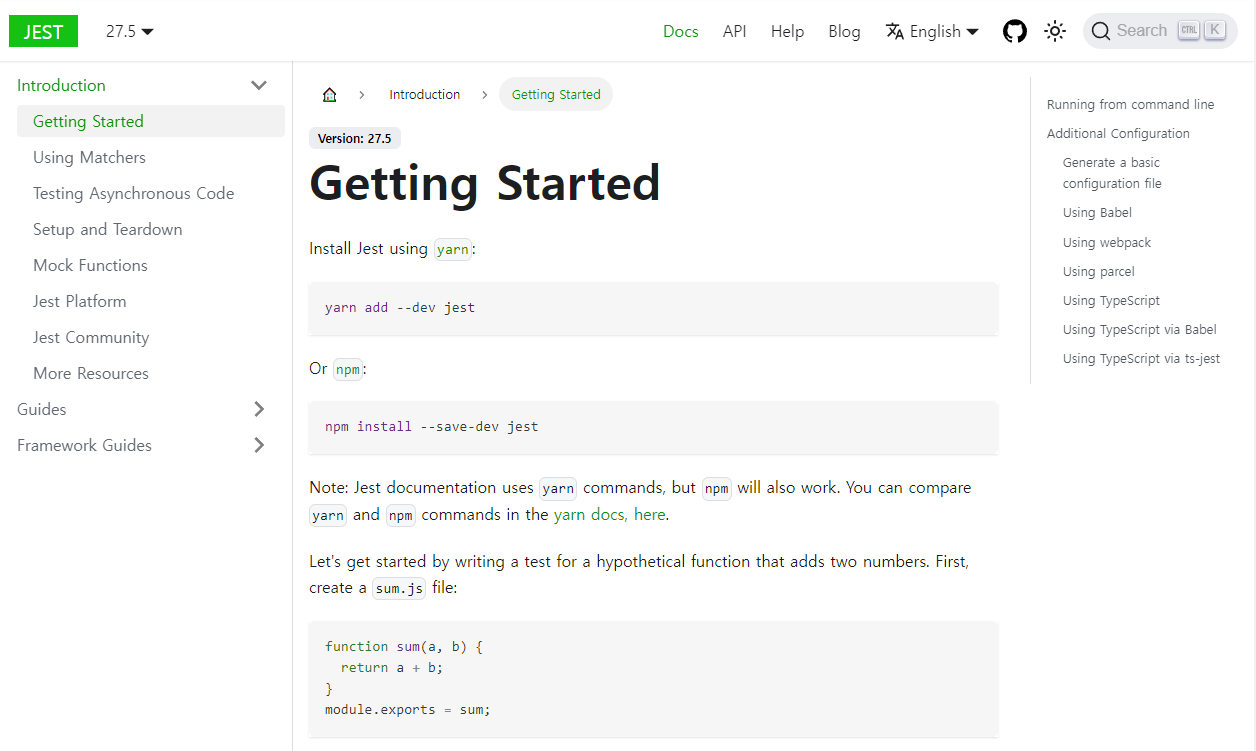1256x751 pixels.
Task: Open the Help navigation item
Action: 787,31
